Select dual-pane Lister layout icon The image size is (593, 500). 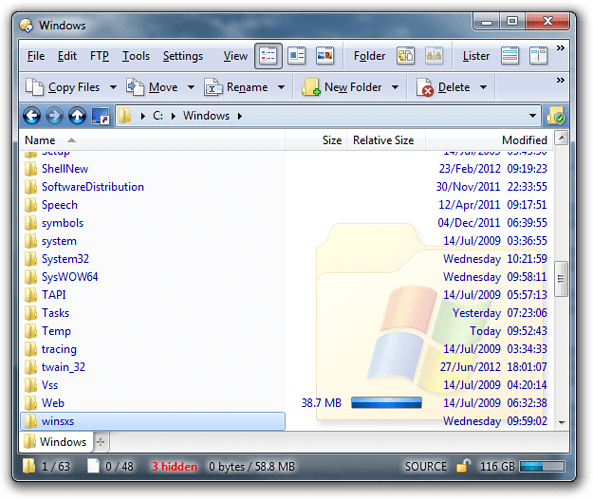point(538,56)
